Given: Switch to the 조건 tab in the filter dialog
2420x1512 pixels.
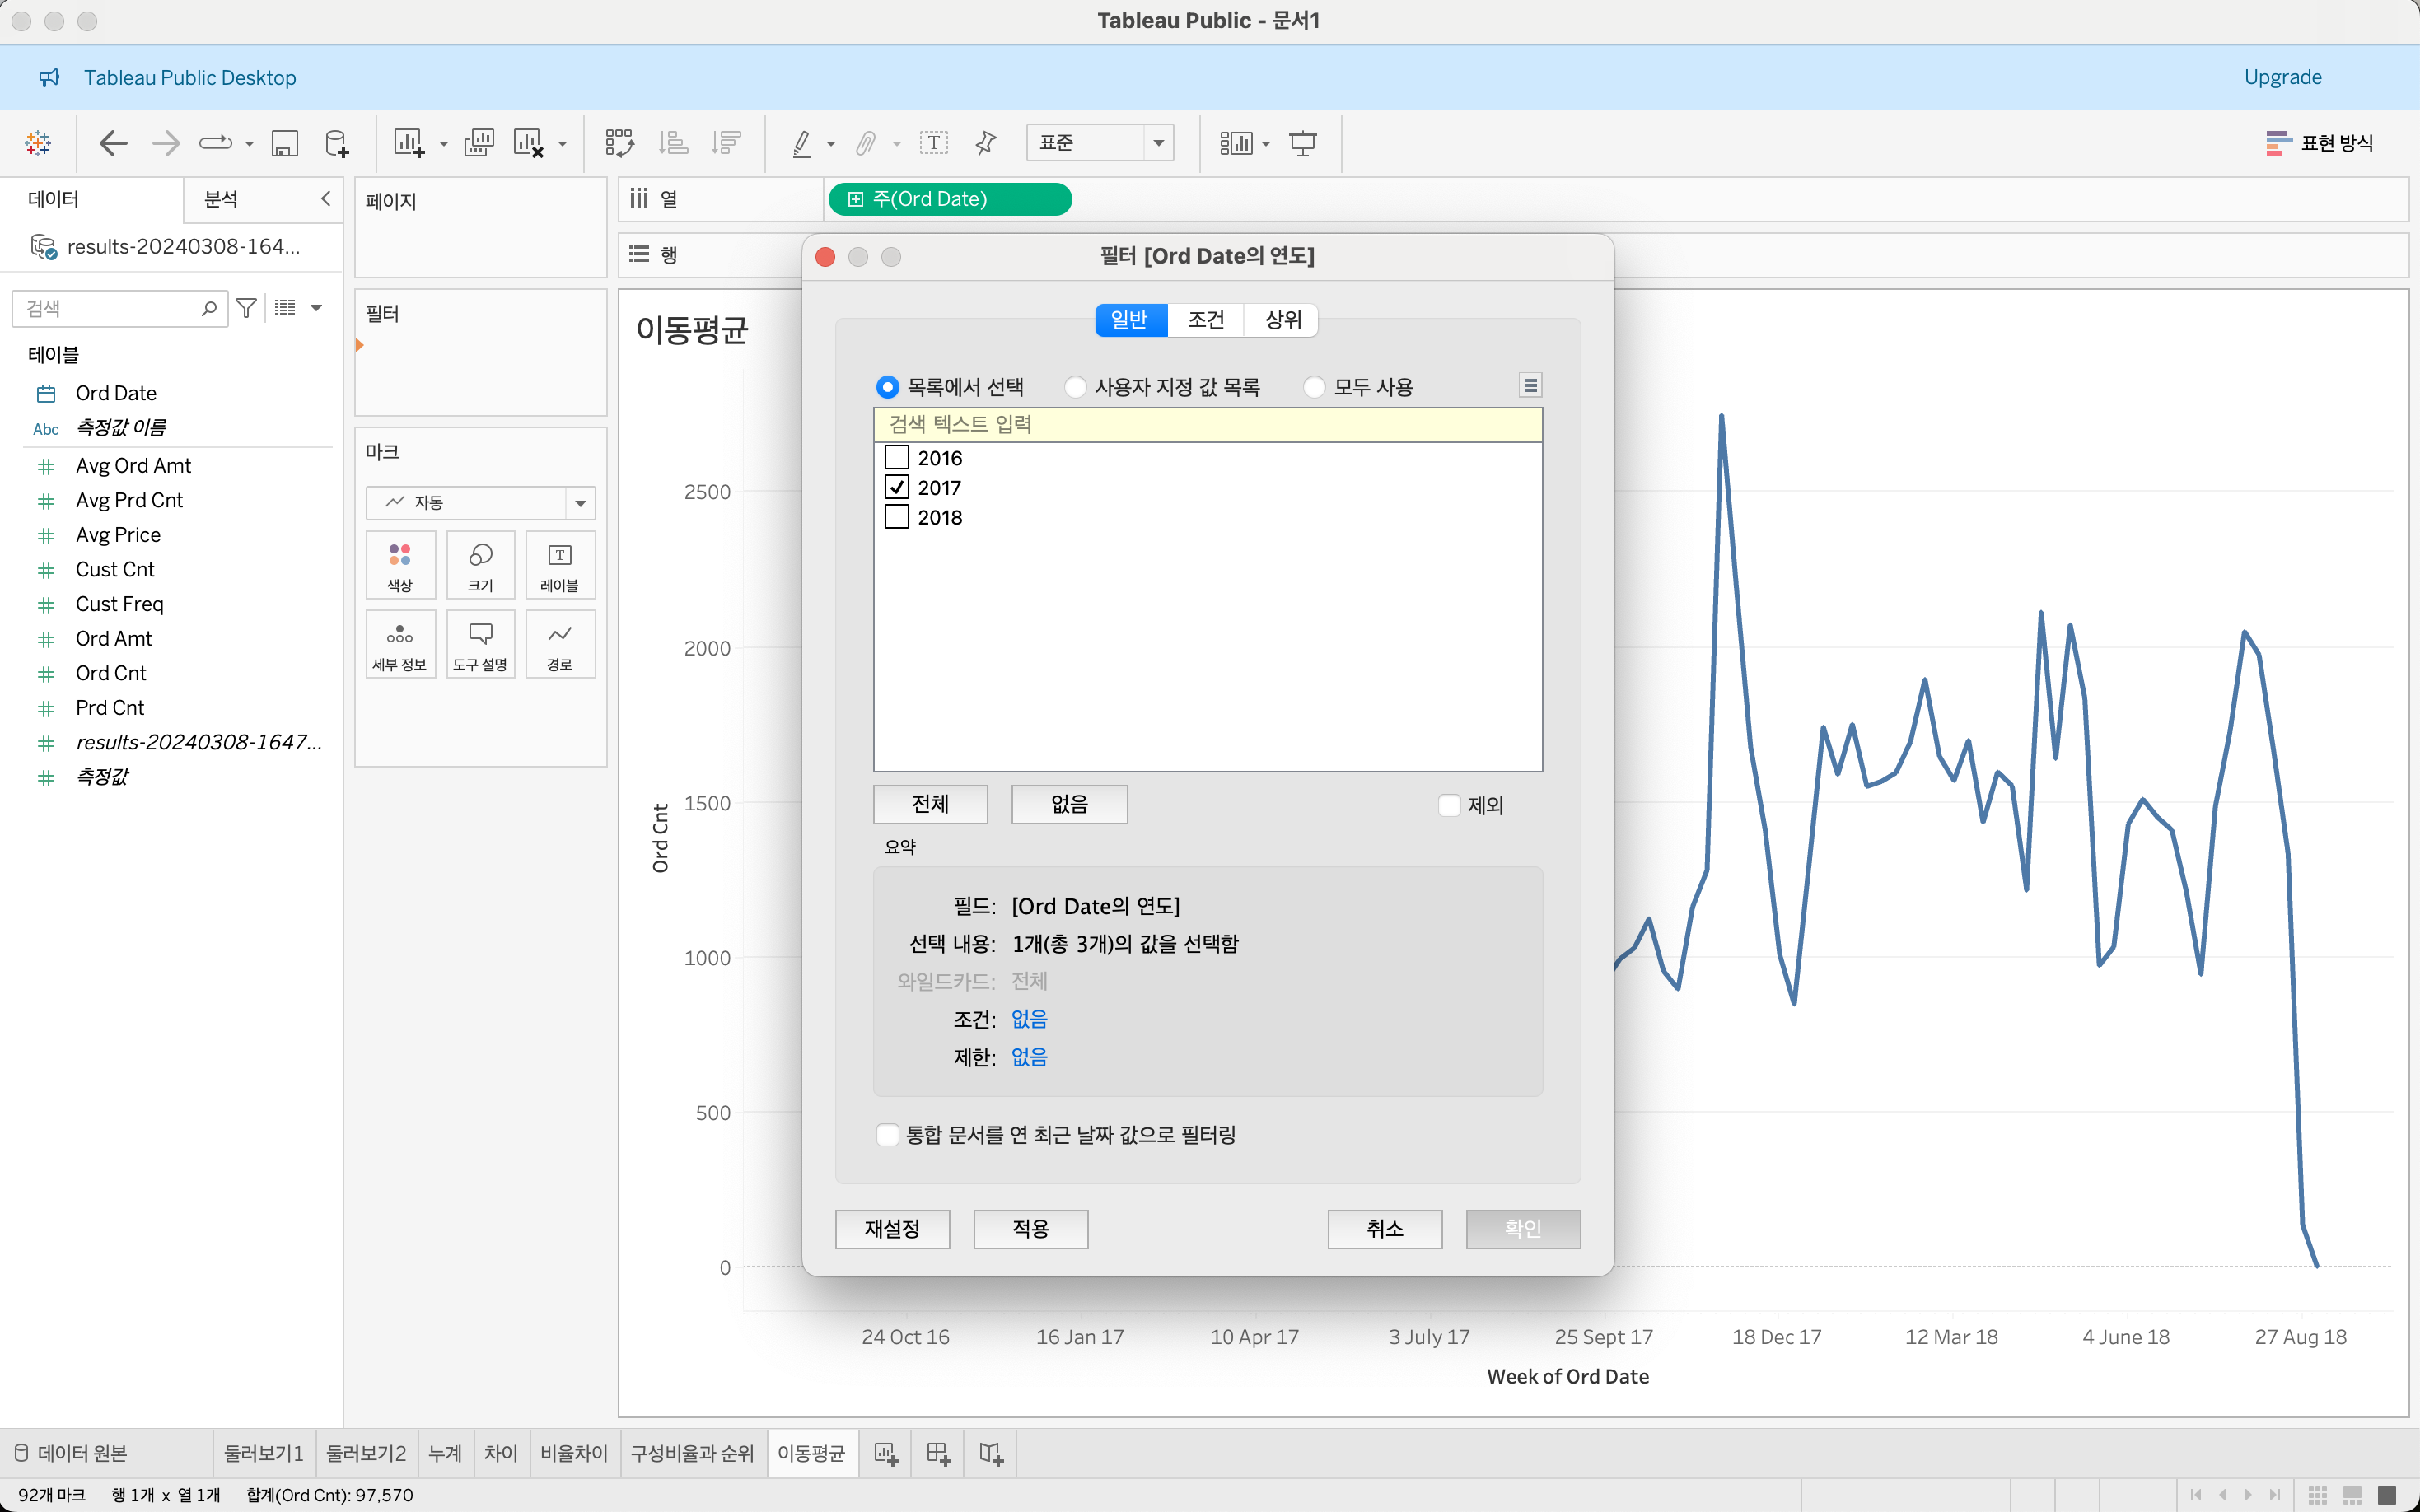Looking at the screenshot, I should (1205, 320).
